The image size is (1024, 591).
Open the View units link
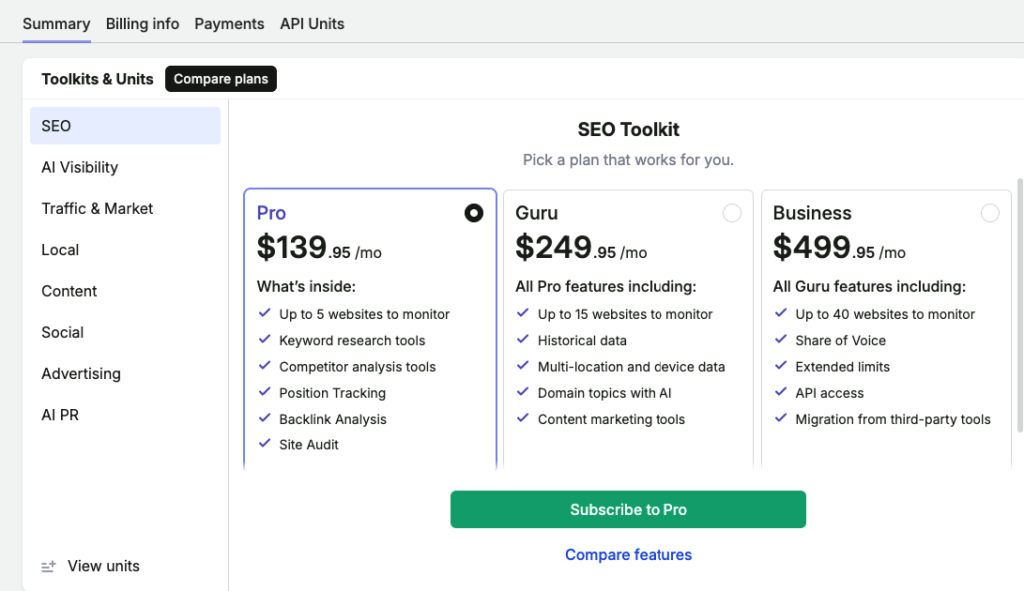[x=103, y=566]
